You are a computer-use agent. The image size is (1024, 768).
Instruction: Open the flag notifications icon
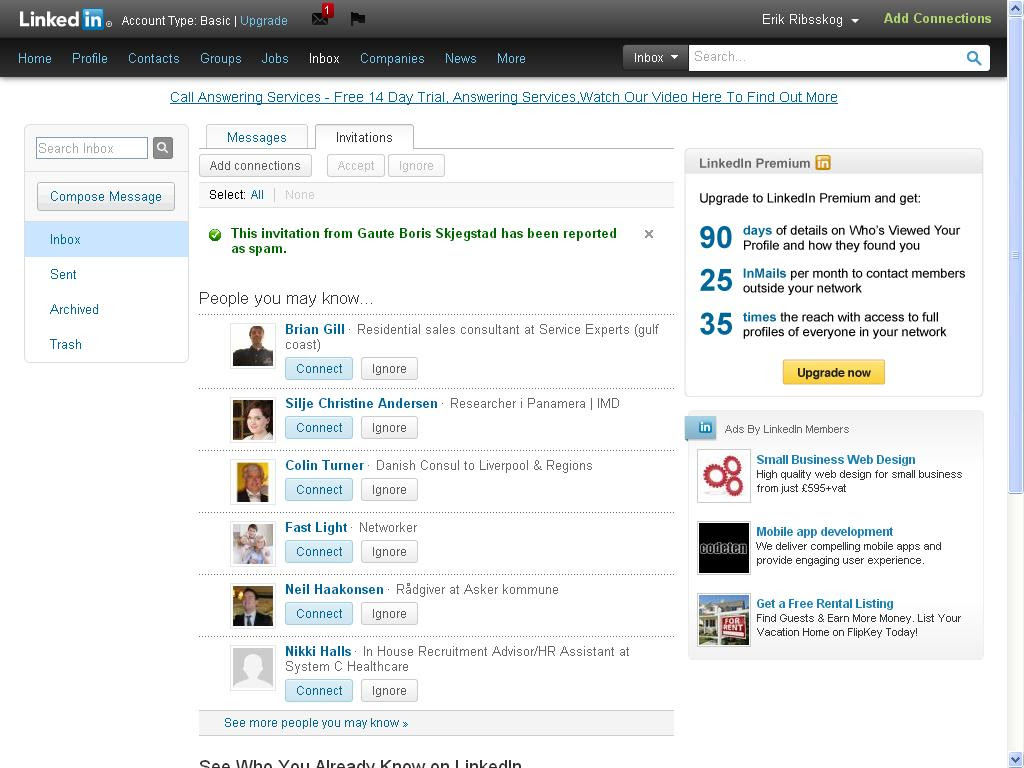[357, 18]
